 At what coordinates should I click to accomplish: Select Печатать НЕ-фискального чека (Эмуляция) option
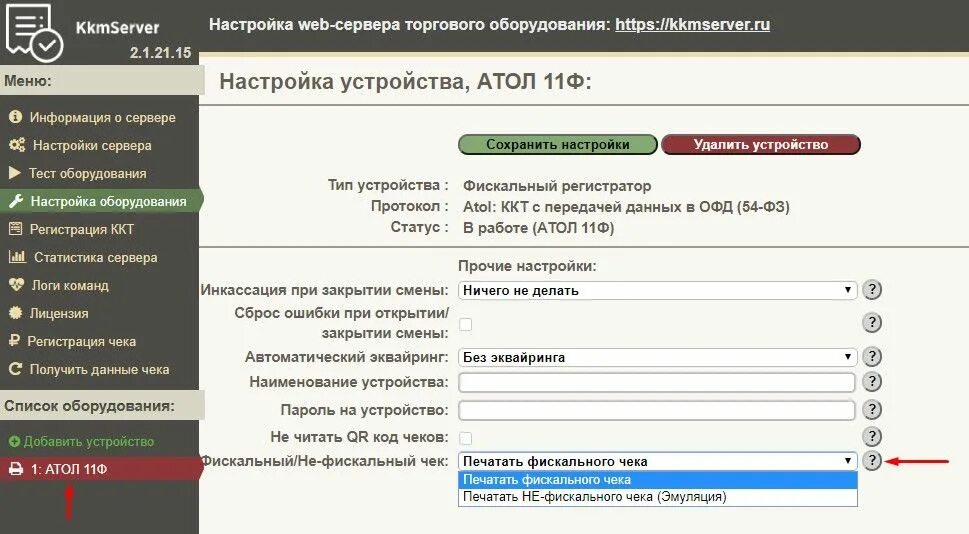point(658,496)
